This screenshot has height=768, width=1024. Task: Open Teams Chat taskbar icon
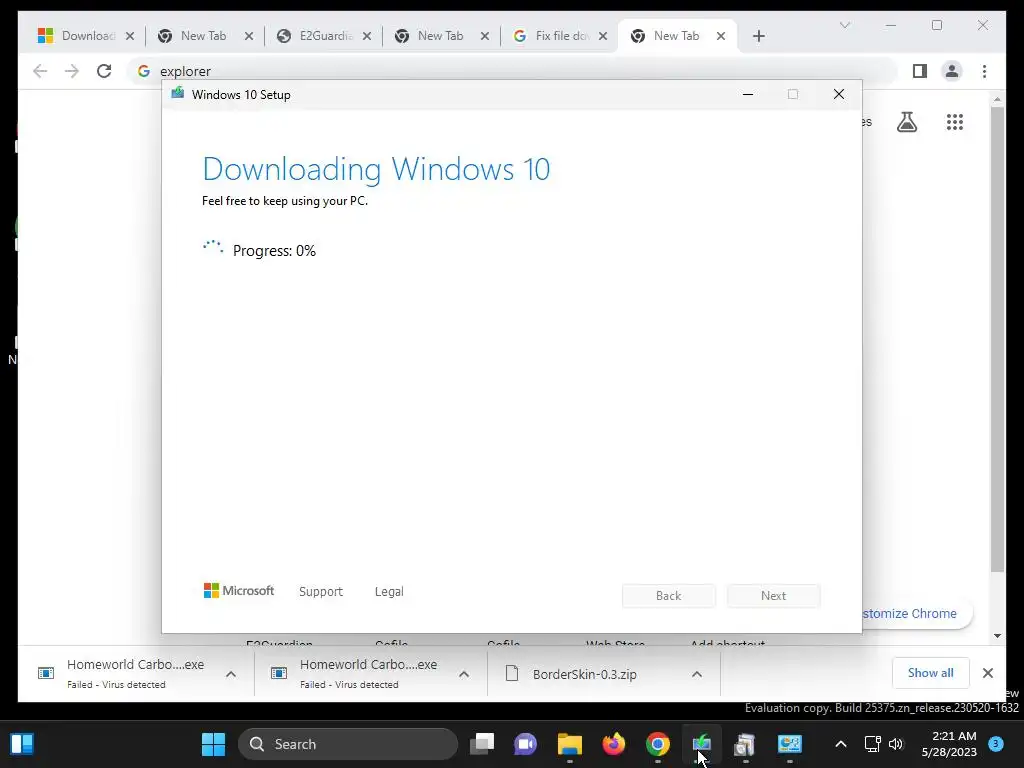[526, 744]
